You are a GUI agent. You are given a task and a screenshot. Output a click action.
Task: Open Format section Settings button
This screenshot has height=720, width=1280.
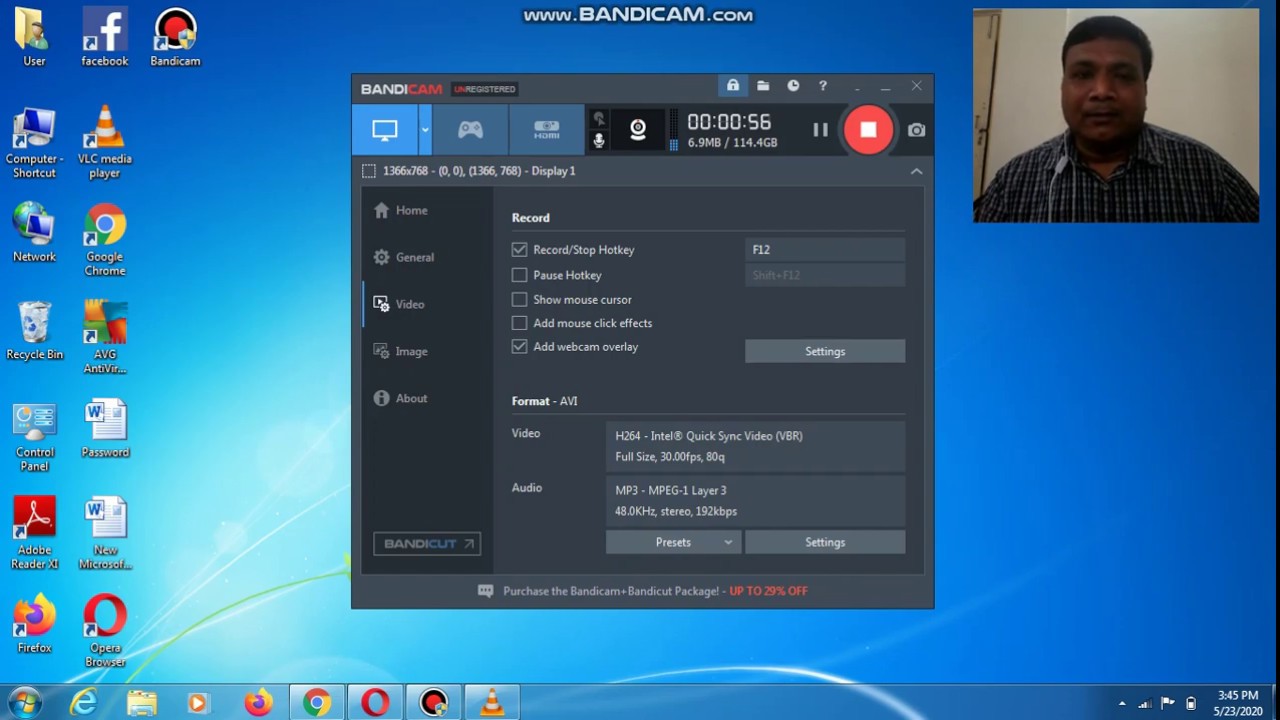click(x=825, y=542)
